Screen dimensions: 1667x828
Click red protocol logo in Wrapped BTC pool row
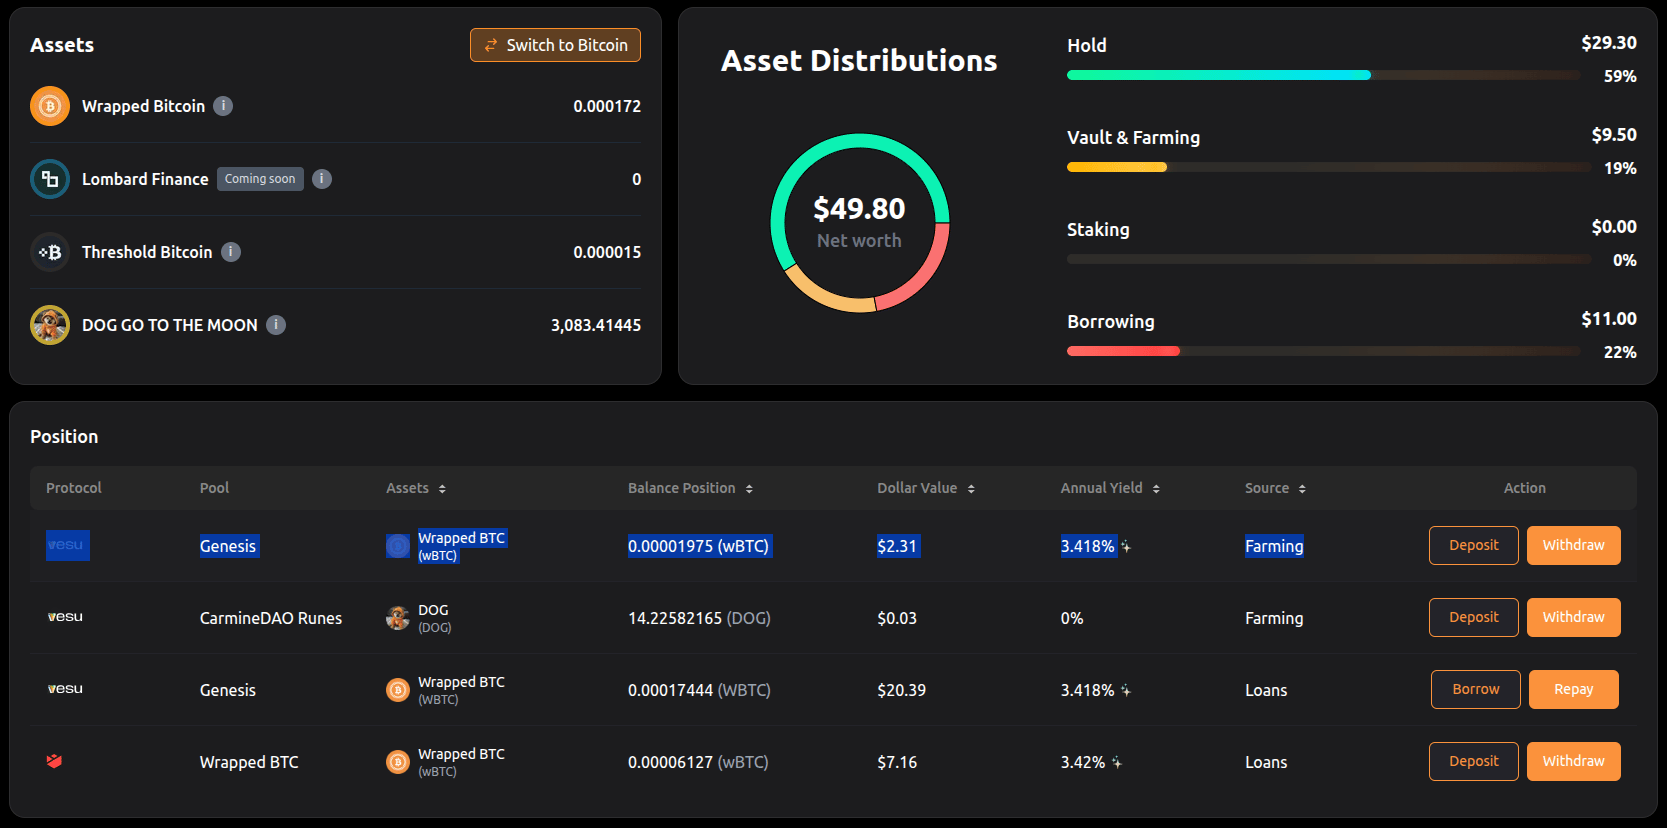point(54,761)
